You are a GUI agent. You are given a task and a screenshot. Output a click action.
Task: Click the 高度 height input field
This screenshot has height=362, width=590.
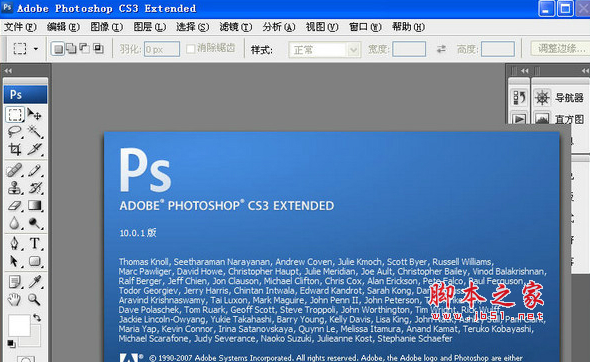[498, 49]
